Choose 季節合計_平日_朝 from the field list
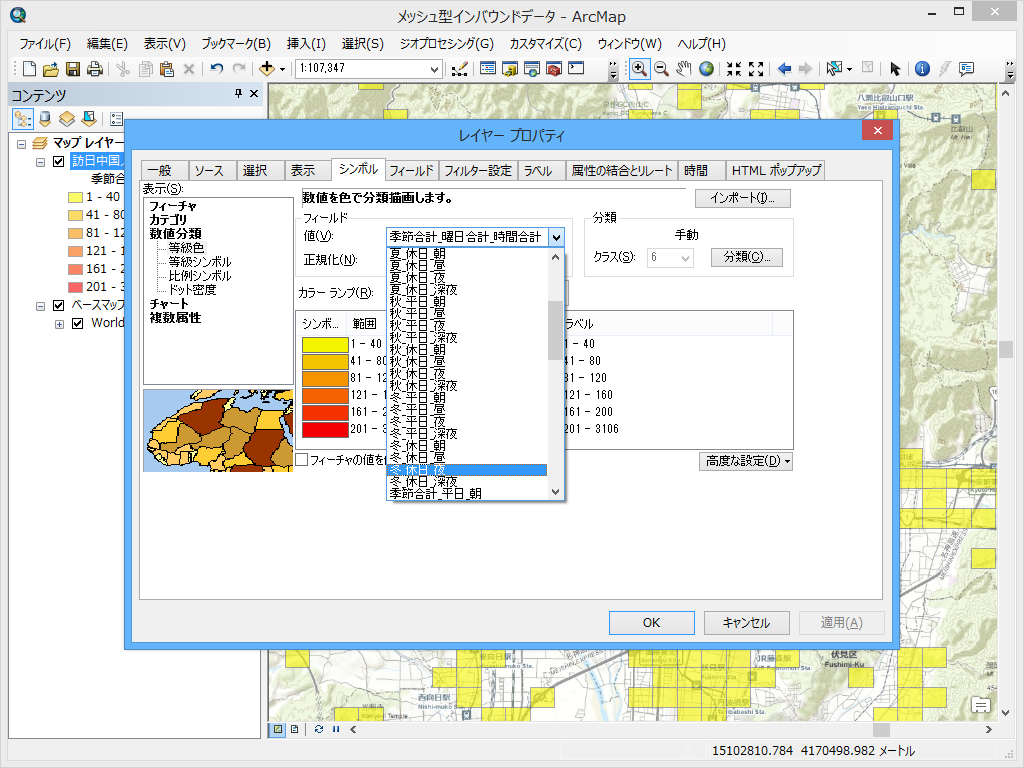The width and height of the screenshot is (1024, 768). coord(468,494)
